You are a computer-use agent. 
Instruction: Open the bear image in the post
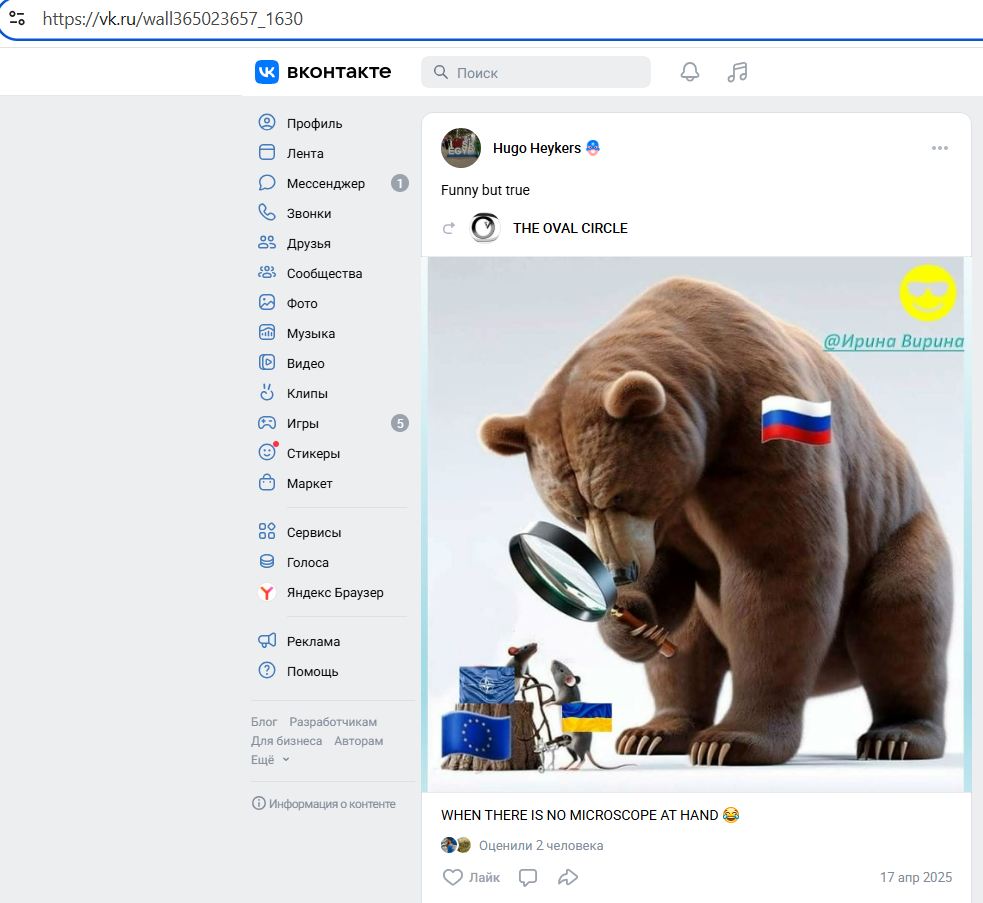[x=696, y=524]
